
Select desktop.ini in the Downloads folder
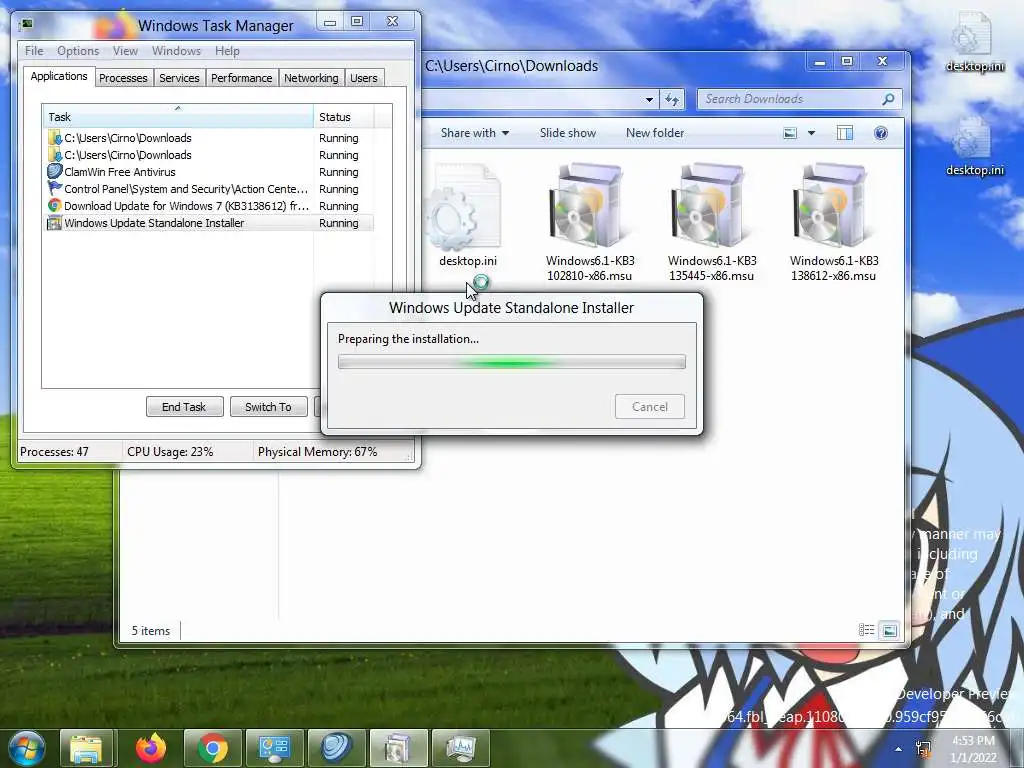(x=467, y=216)
